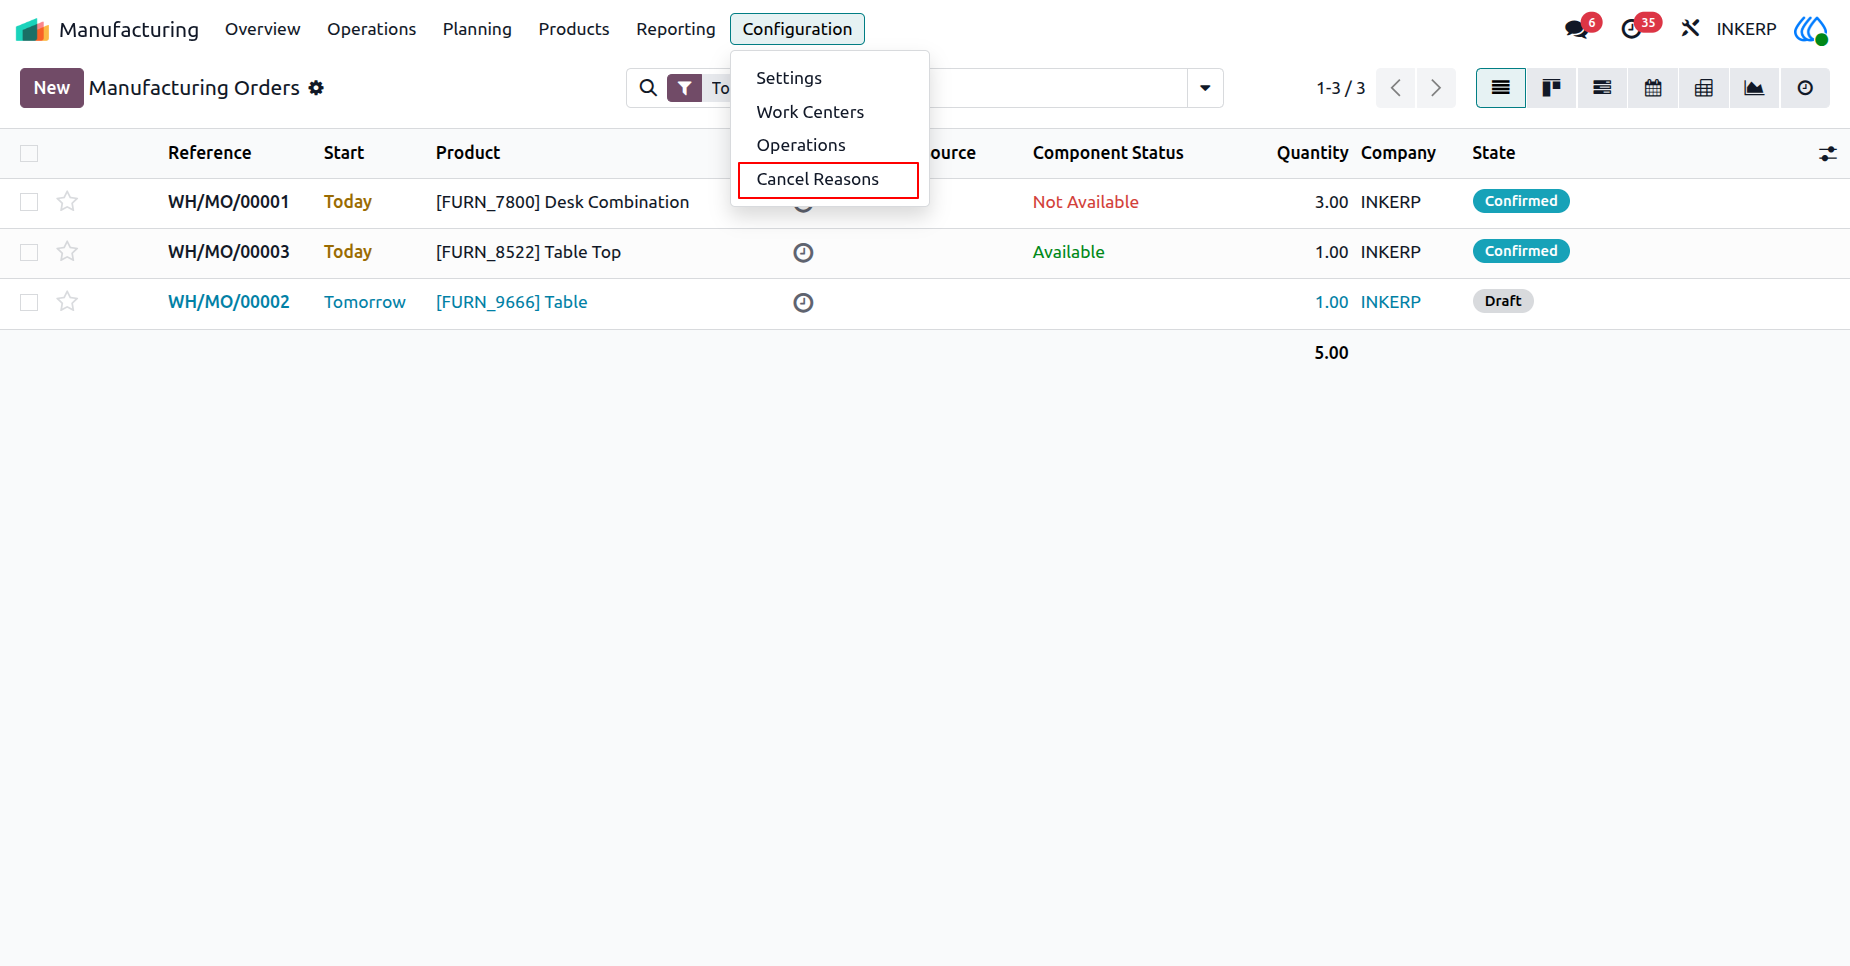Image resolution: width=1850 pixels, height=966 pixels.
Task: Open optional columns adjust settings icon
Action: coord(1828,154)
